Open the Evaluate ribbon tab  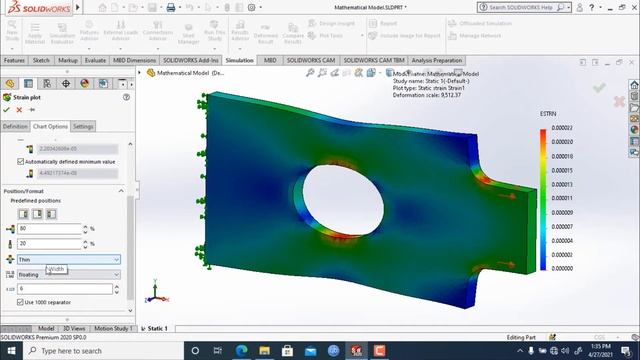point(95,60)
